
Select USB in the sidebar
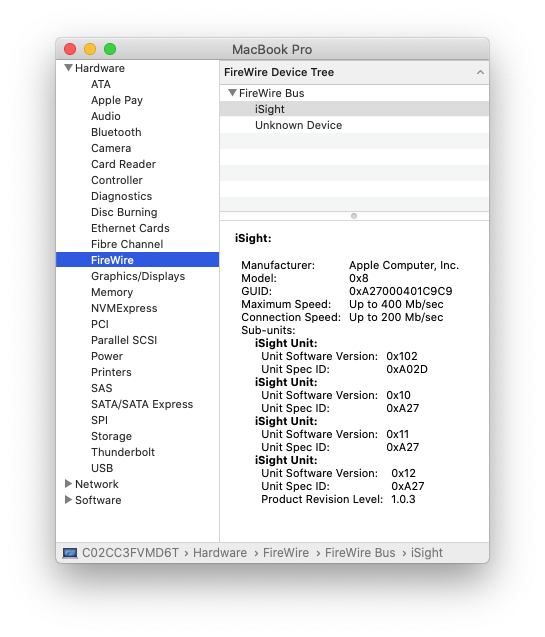coord(102,468)
